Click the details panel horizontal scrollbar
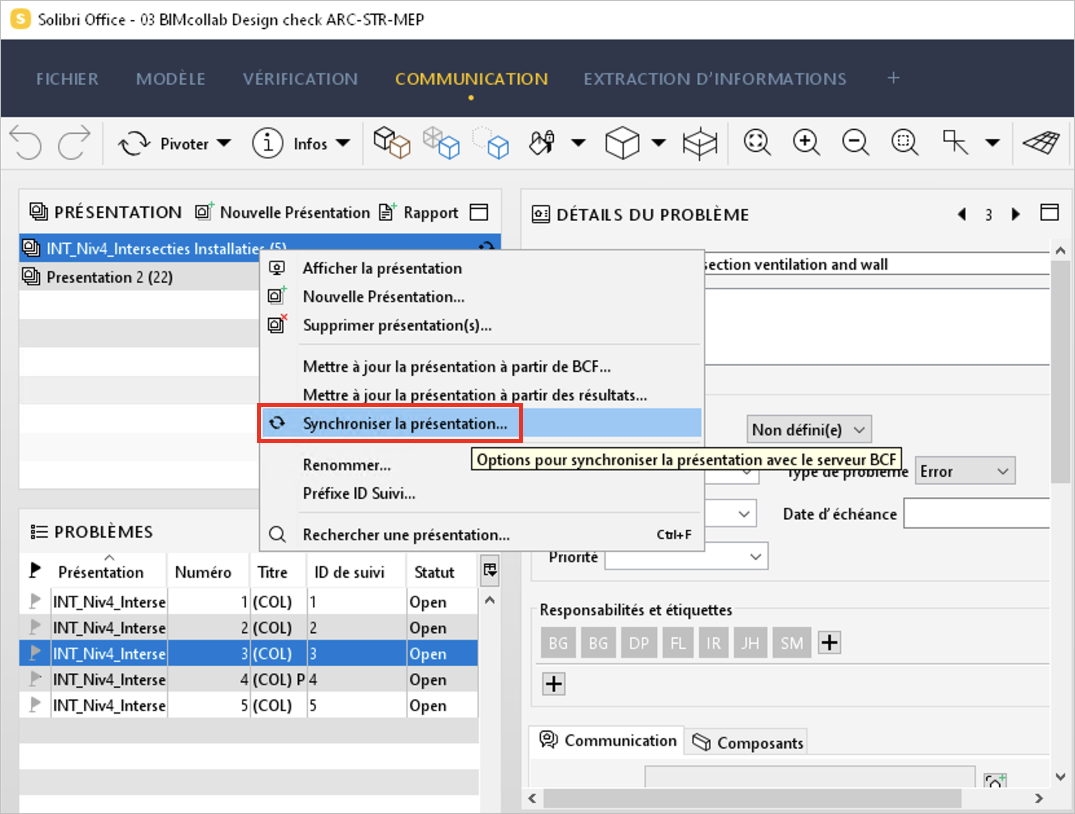This screenshot has height=814, width=1075. pyautogui.click(x=752, y=798)
